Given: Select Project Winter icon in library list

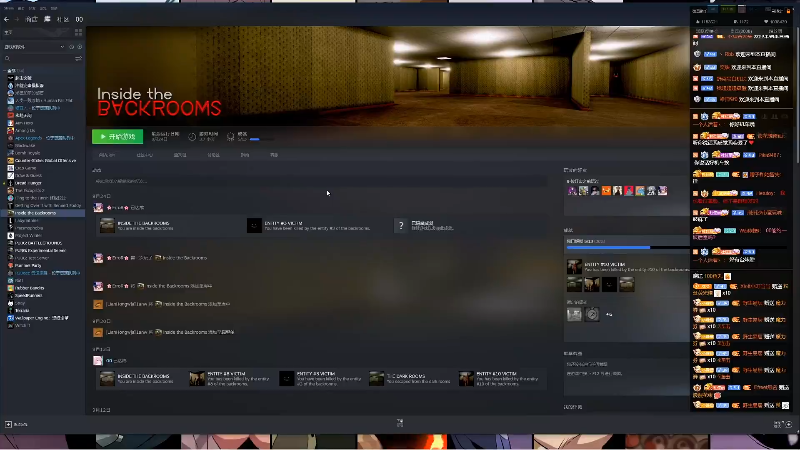Looking at the screenshot, I should (x=10, y=236).
